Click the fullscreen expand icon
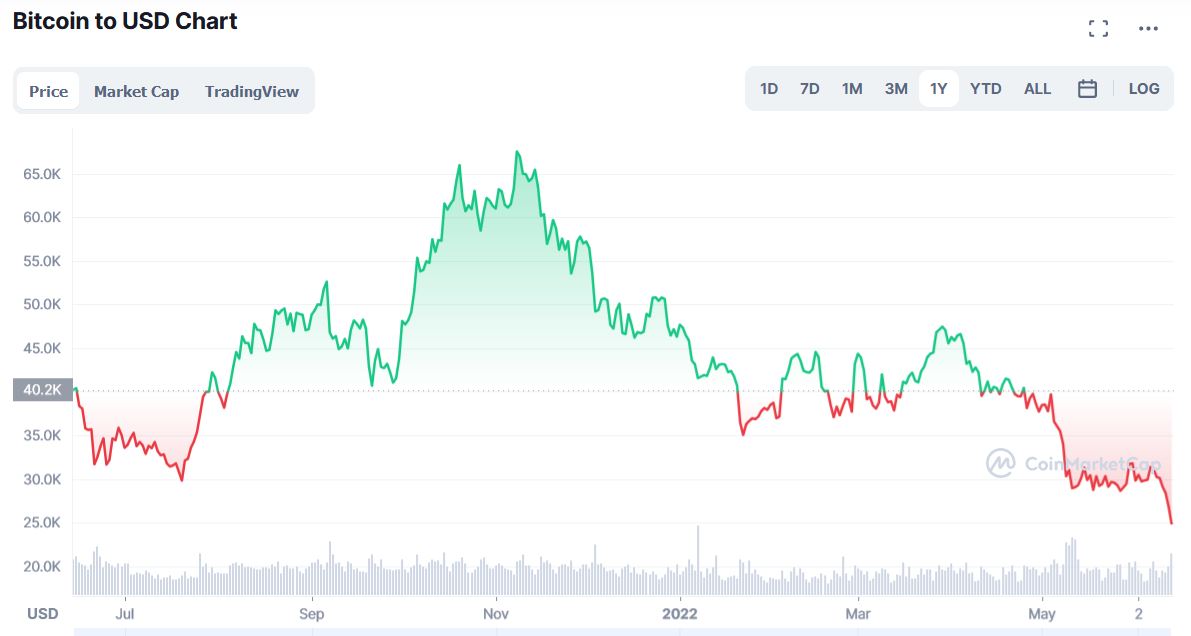 coord(1098,29)
